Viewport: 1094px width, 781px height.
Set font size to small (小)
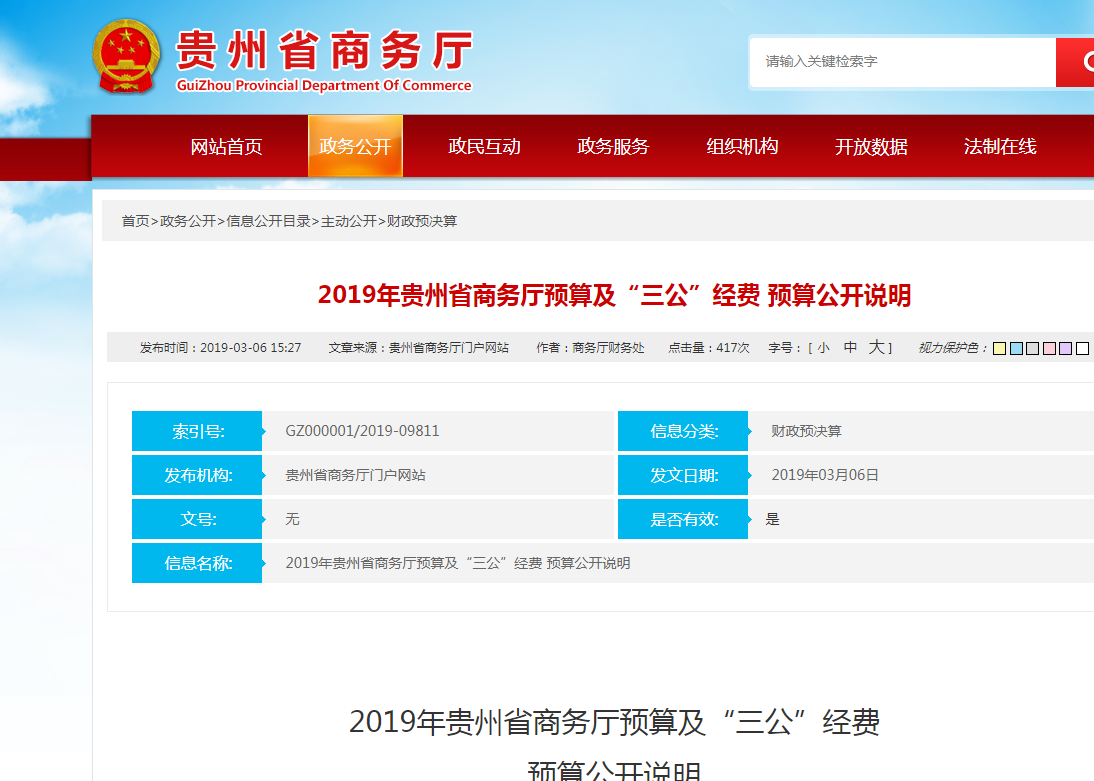pyautogui.click(x=823, y=348)
